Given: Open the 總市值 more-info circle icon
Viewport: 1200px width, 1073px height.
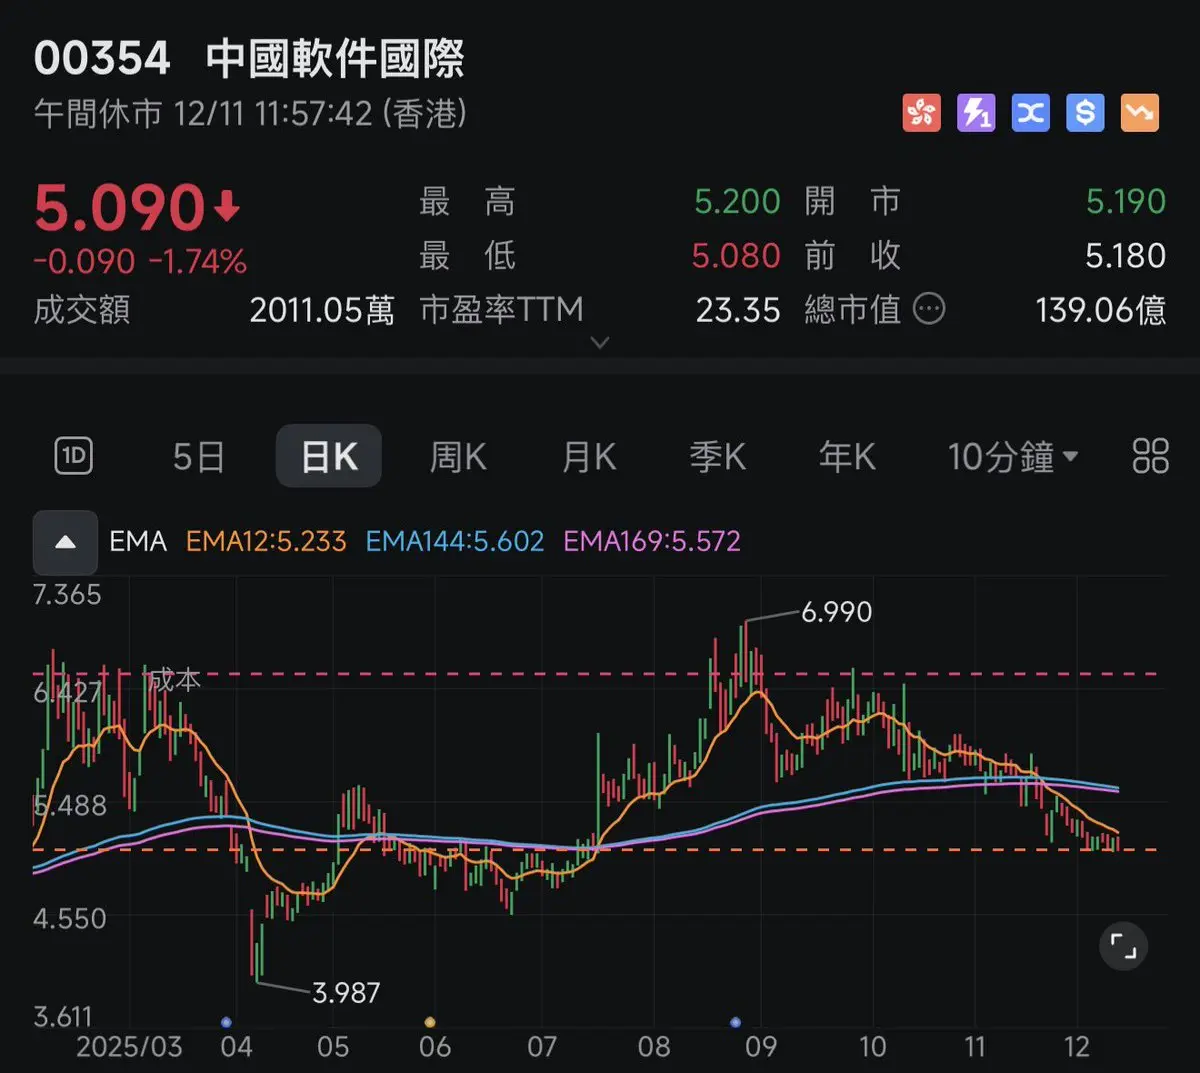Looking at the screenshot, I should coord(929,309).
